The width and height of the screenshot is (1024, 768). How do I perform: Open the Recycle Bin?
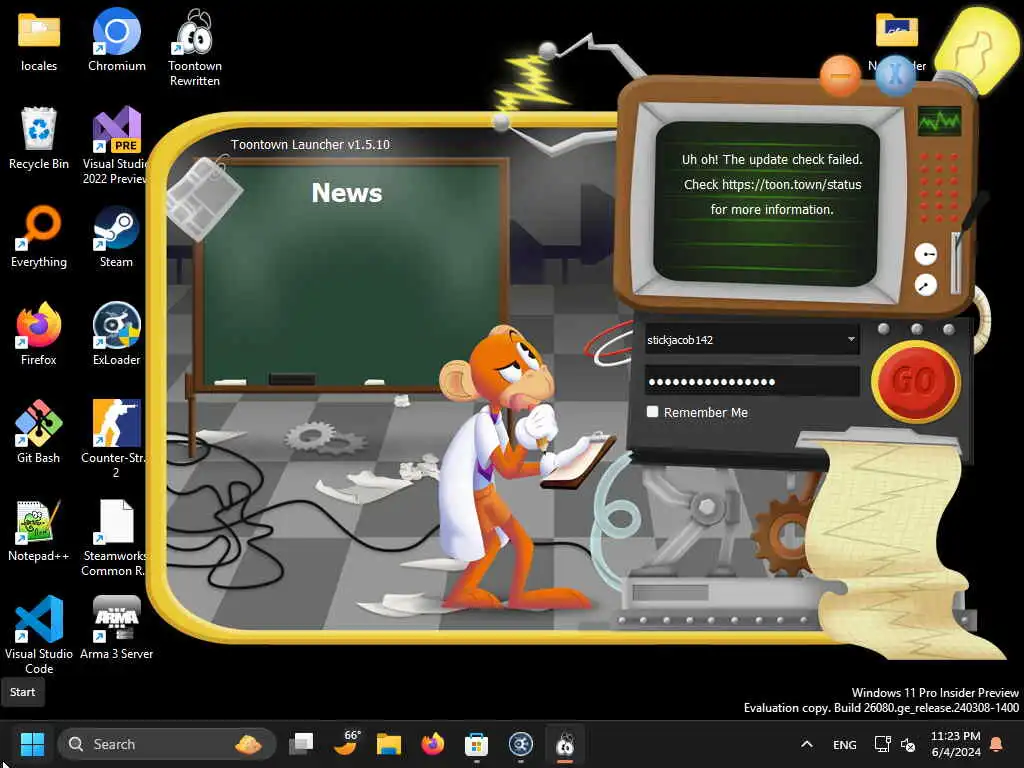click(39, 138)
